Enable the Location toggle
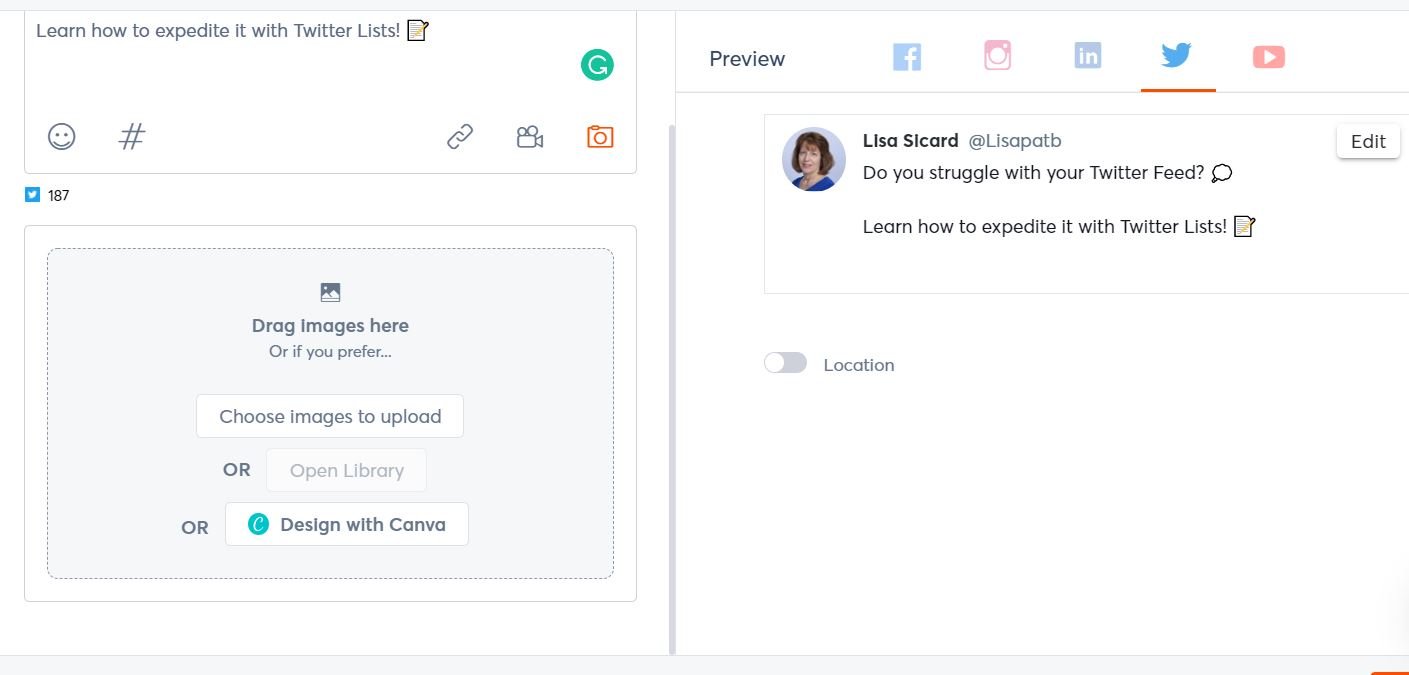 click(785, 362)
